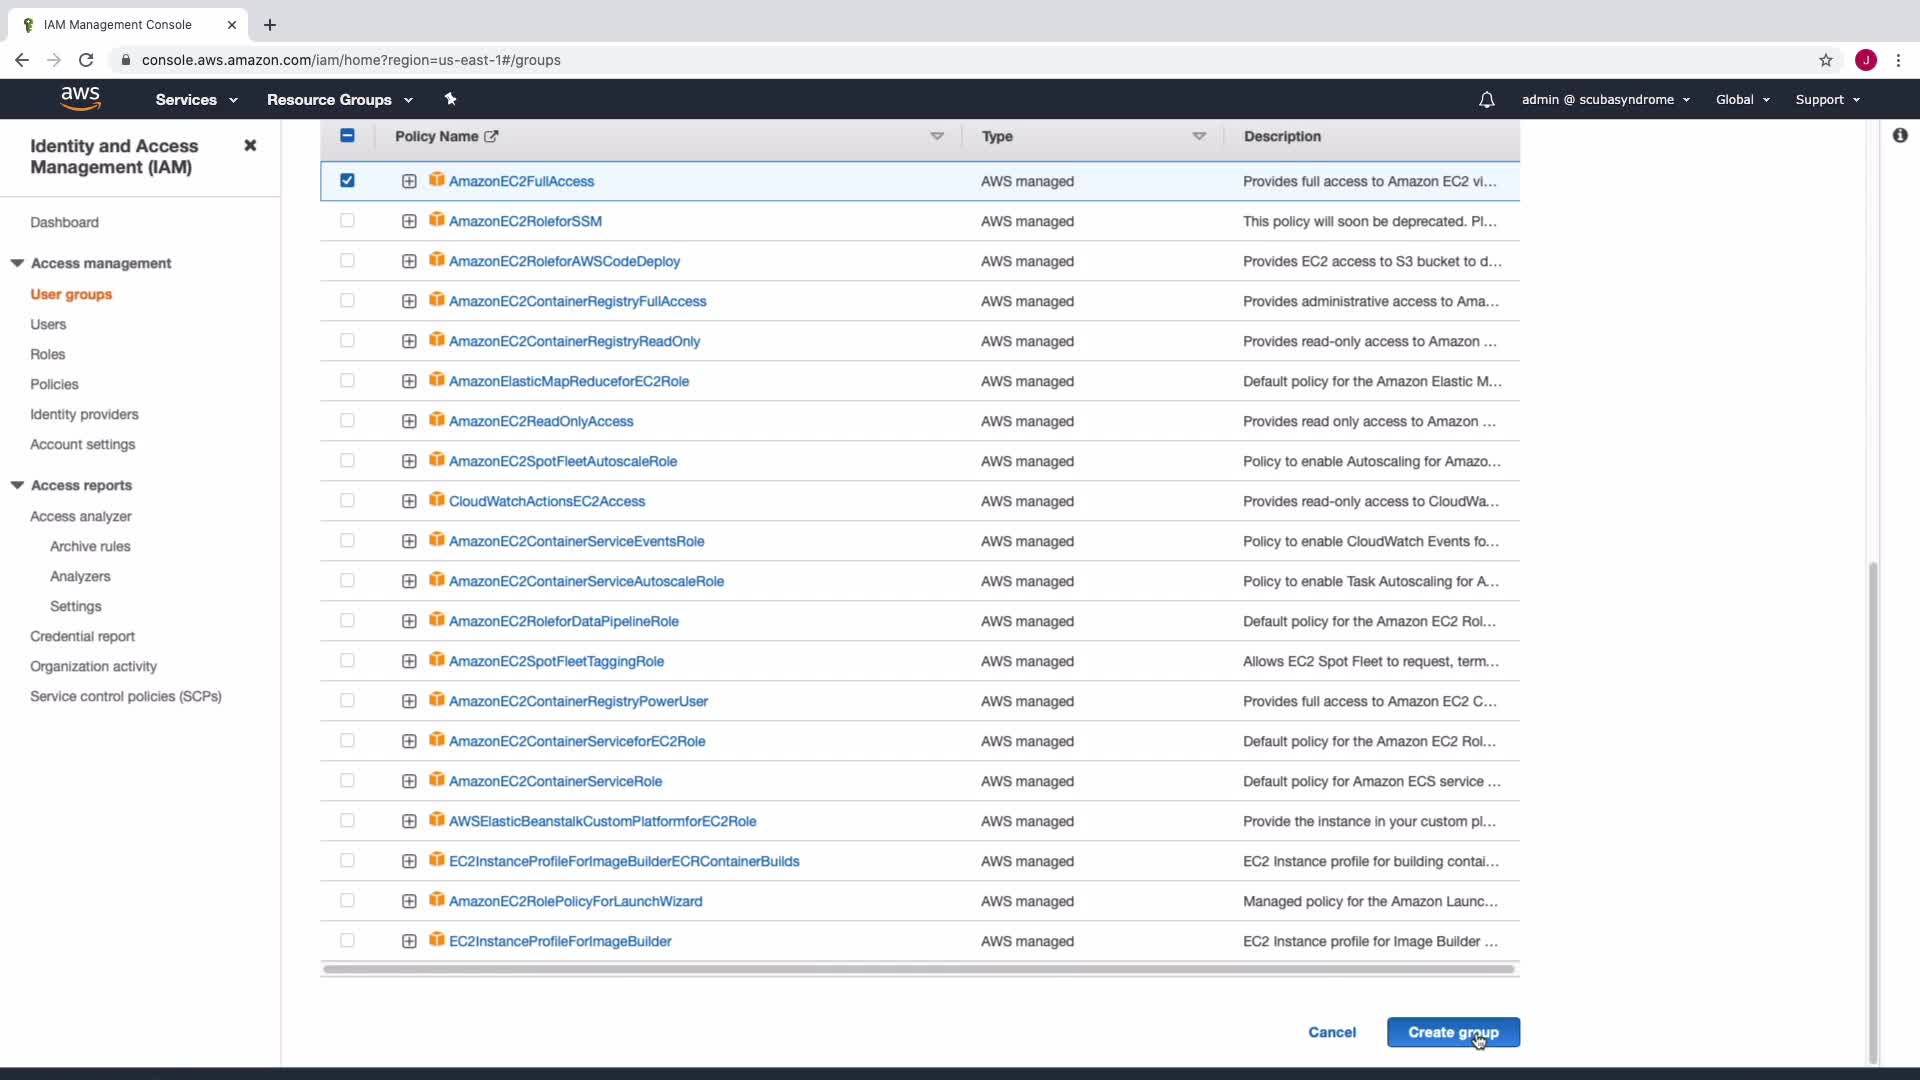Image resolution: width=1920 pixels, height=1080 pixels.
Task: Go to Roles in sidebar
Action: click(x=47, y=354)
